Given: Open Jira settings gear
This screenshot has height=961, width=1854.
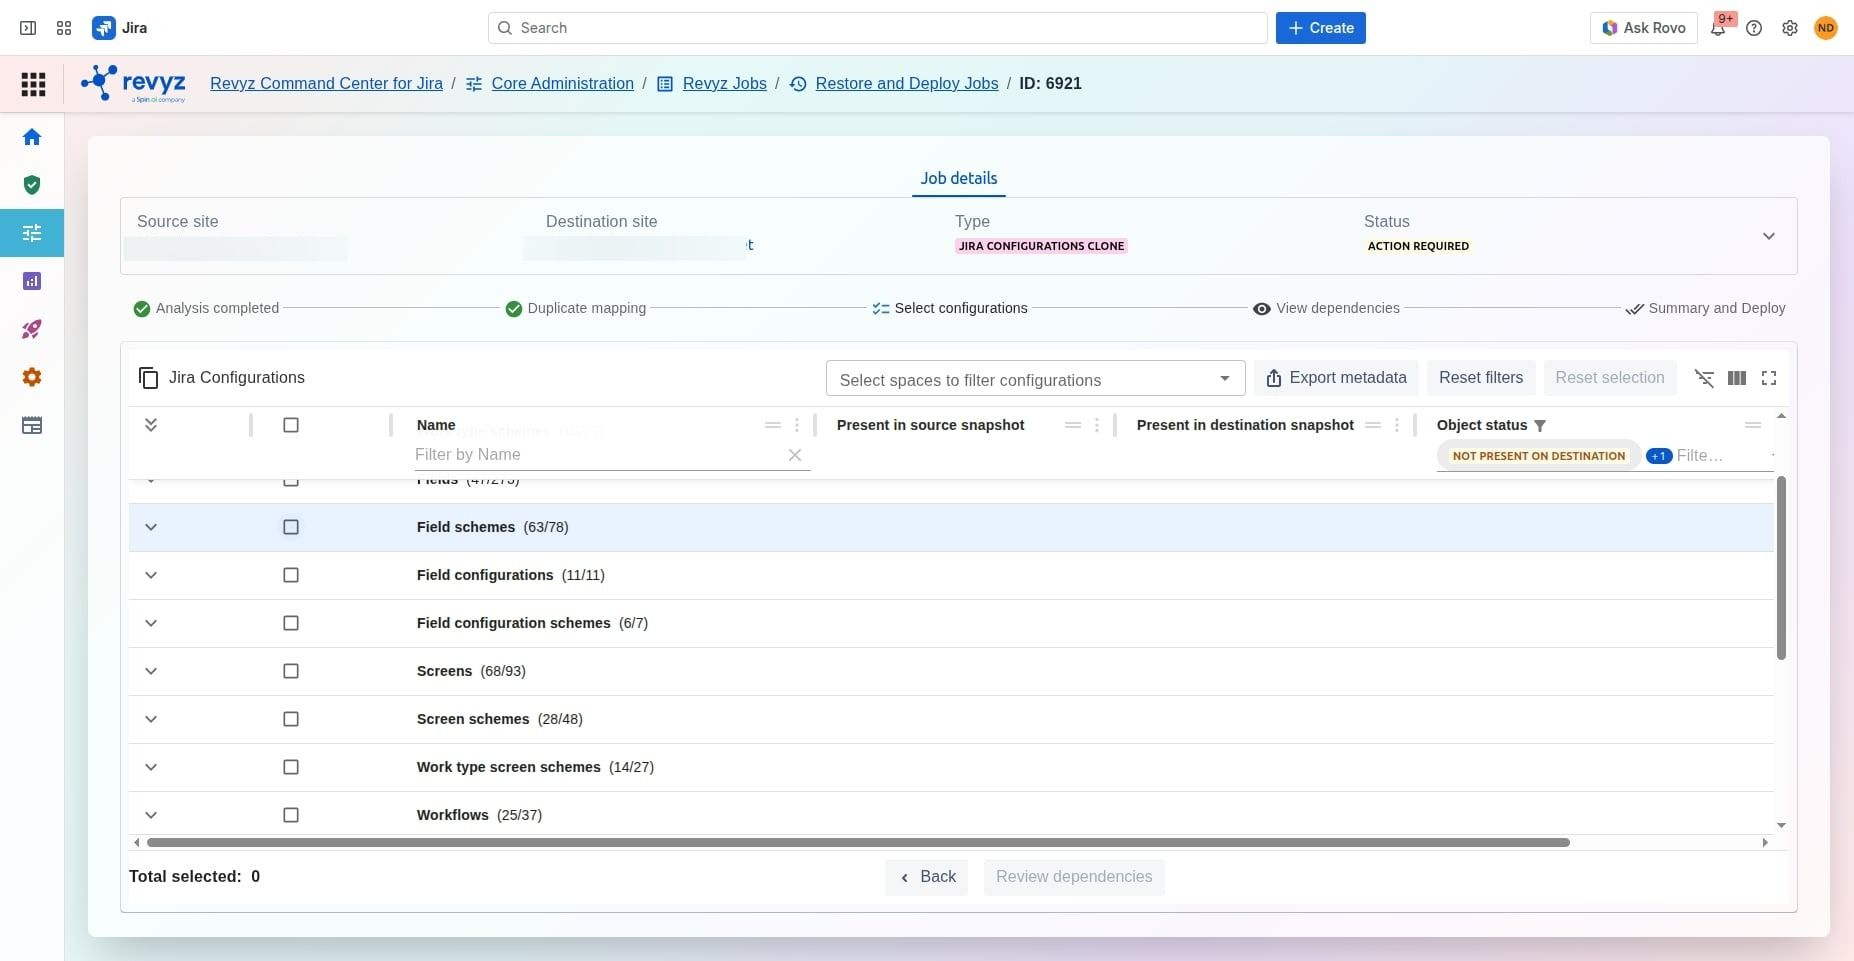Looking at the screenshot, I should (1790, 28).
